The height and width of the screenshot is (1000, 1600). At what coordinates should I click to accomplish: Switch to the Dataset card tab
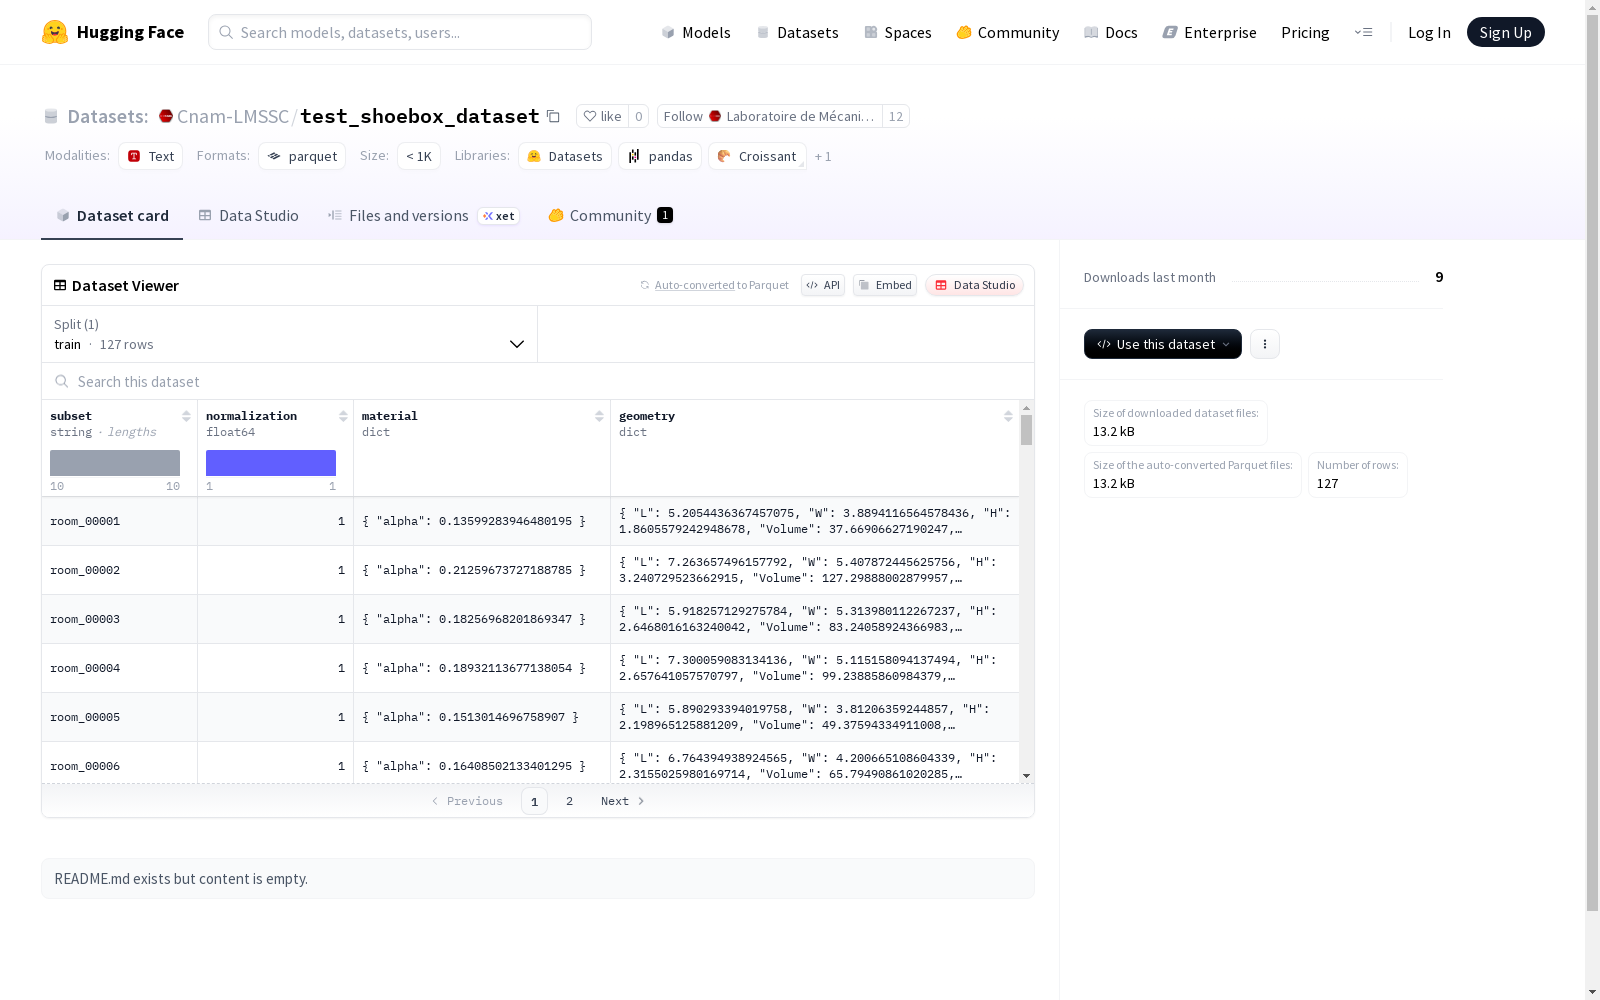pos(112,216)
